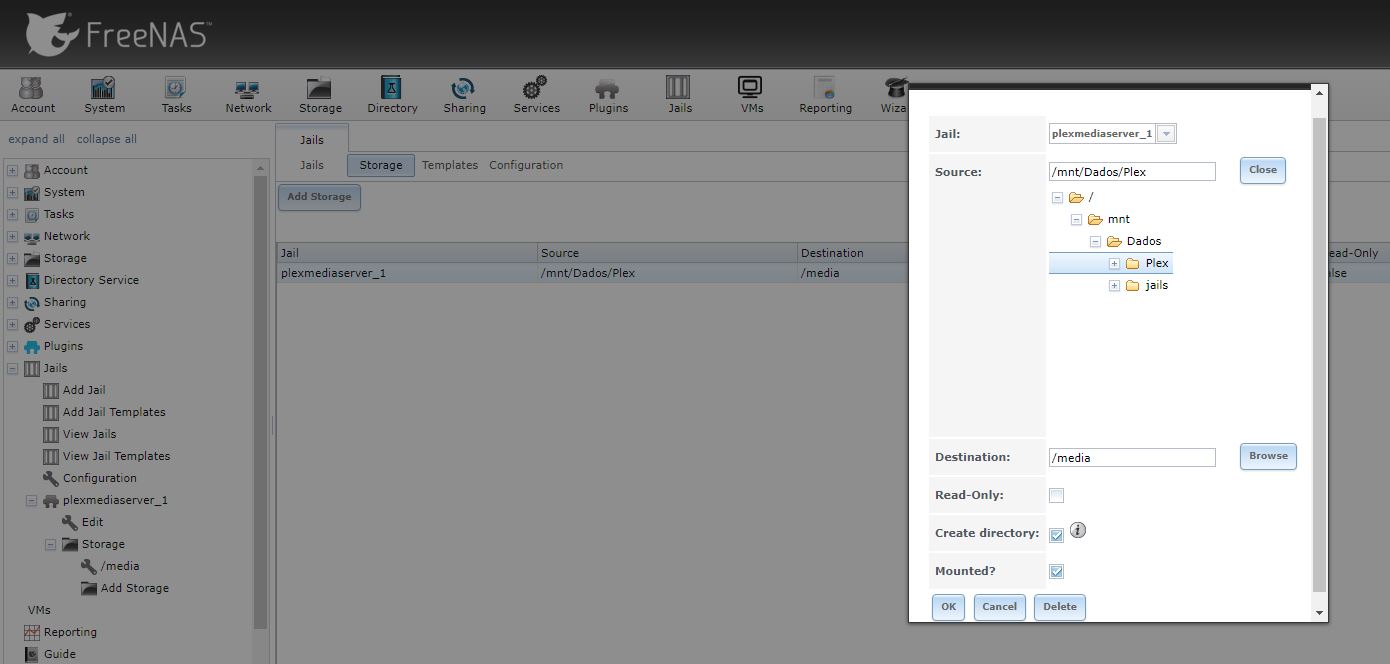Toggle the Read-Only checkbox
The height and width of the screenshot is (664, 1390).
pyautogui.click(x=1057, y=495)
